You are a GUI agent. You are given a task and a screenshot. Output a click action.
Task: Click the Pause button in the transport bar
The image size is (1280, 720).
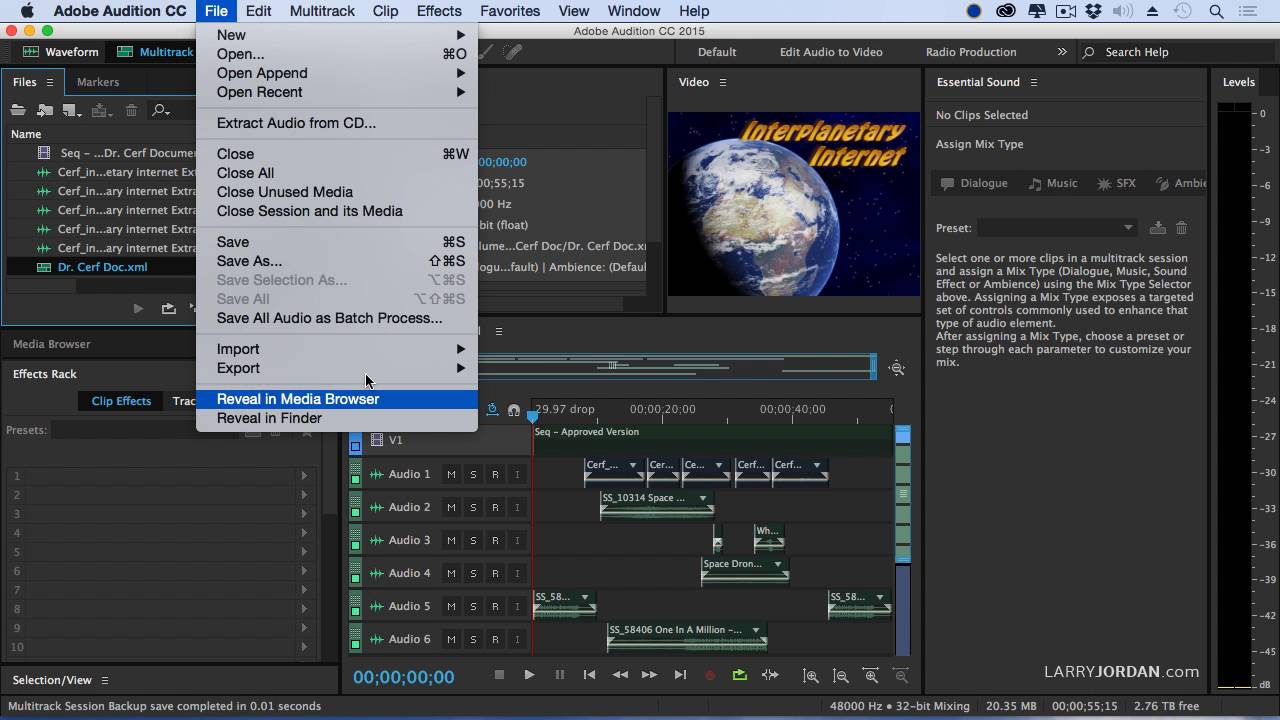(560, 675)
